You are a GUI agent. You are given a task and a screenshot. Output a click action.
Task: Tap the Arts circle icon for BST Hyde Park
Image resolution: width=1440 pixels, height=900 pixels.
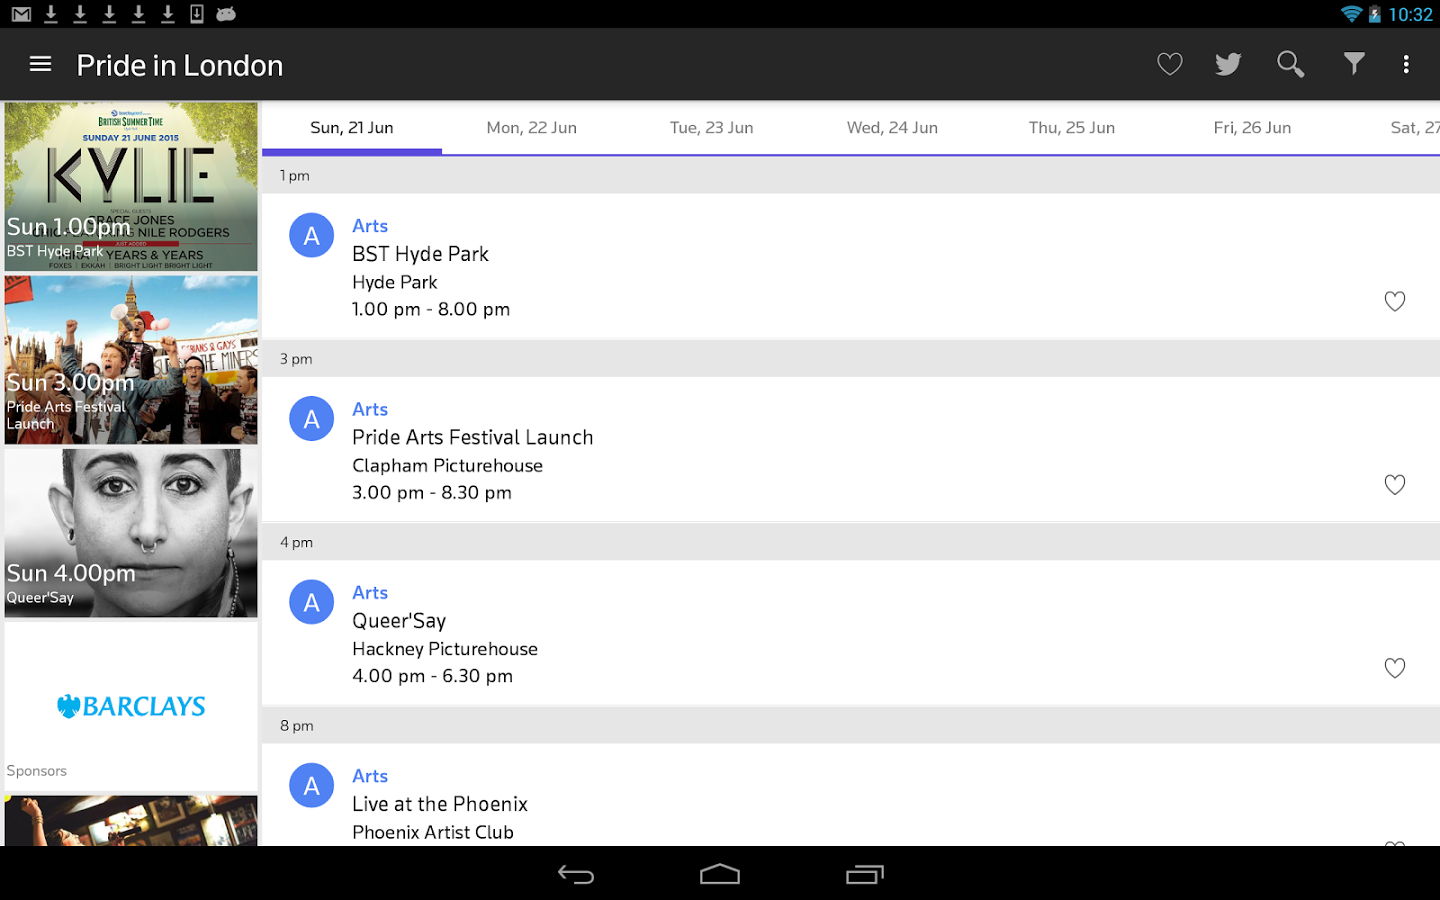(312, 235)
